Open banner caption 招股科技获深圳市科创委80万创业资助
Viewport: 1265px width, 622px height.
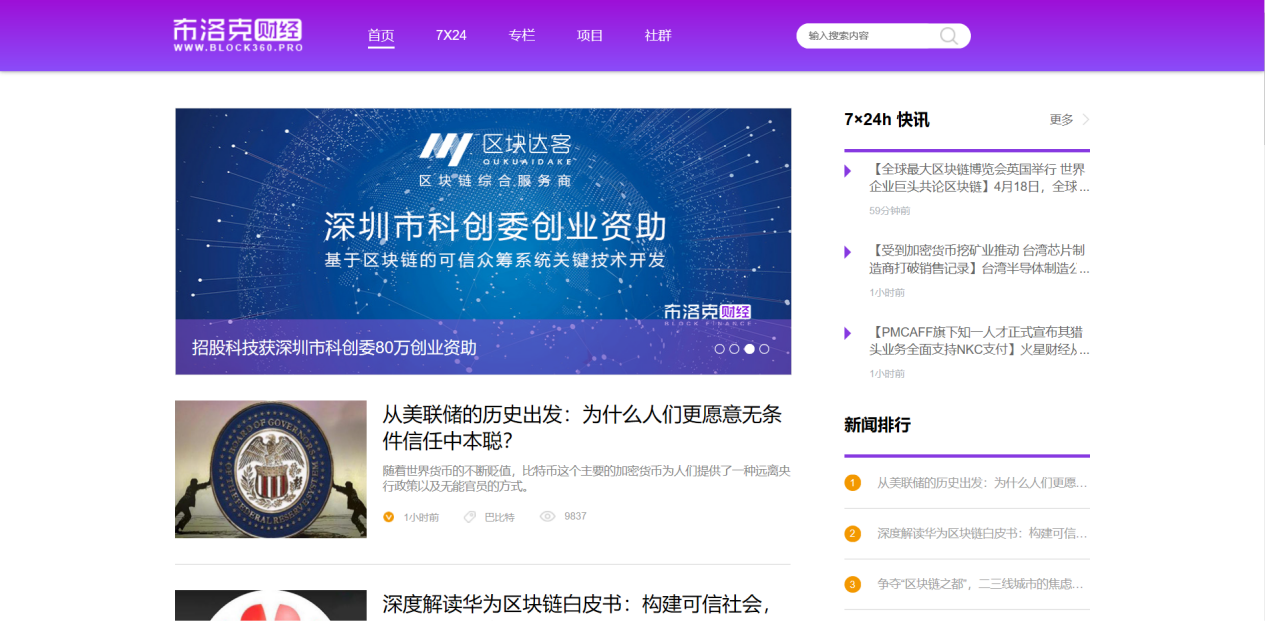tap(334, 348)
